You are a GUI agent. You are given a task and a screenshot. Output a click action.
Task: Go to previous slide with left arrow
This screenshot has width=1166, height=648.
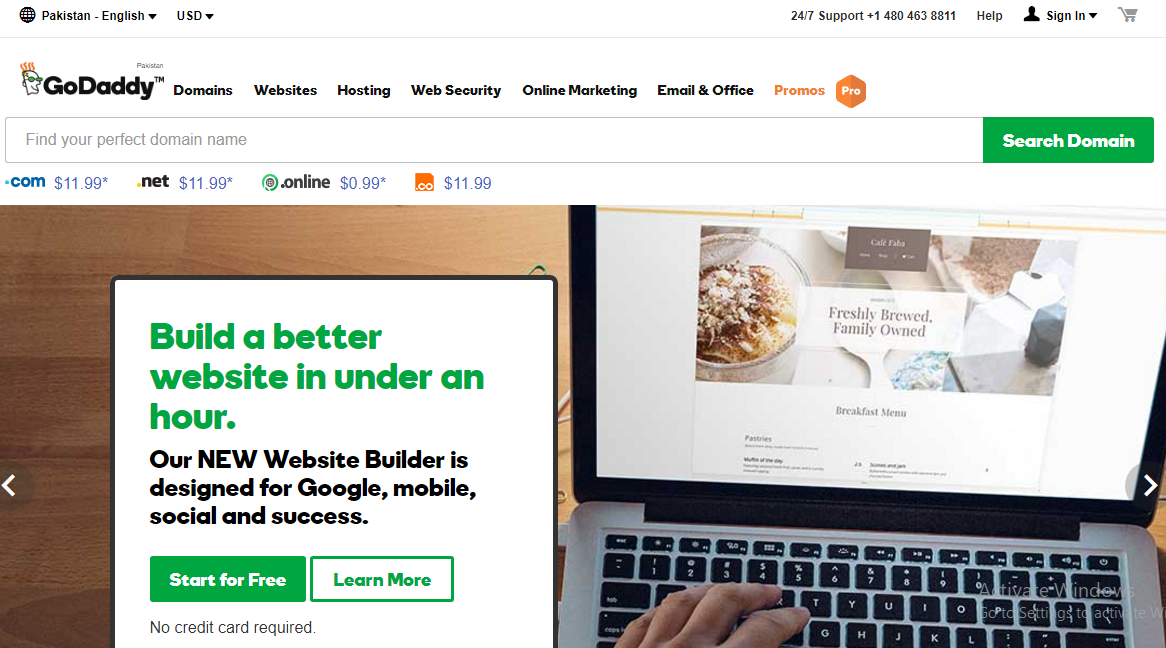[10, 486]
